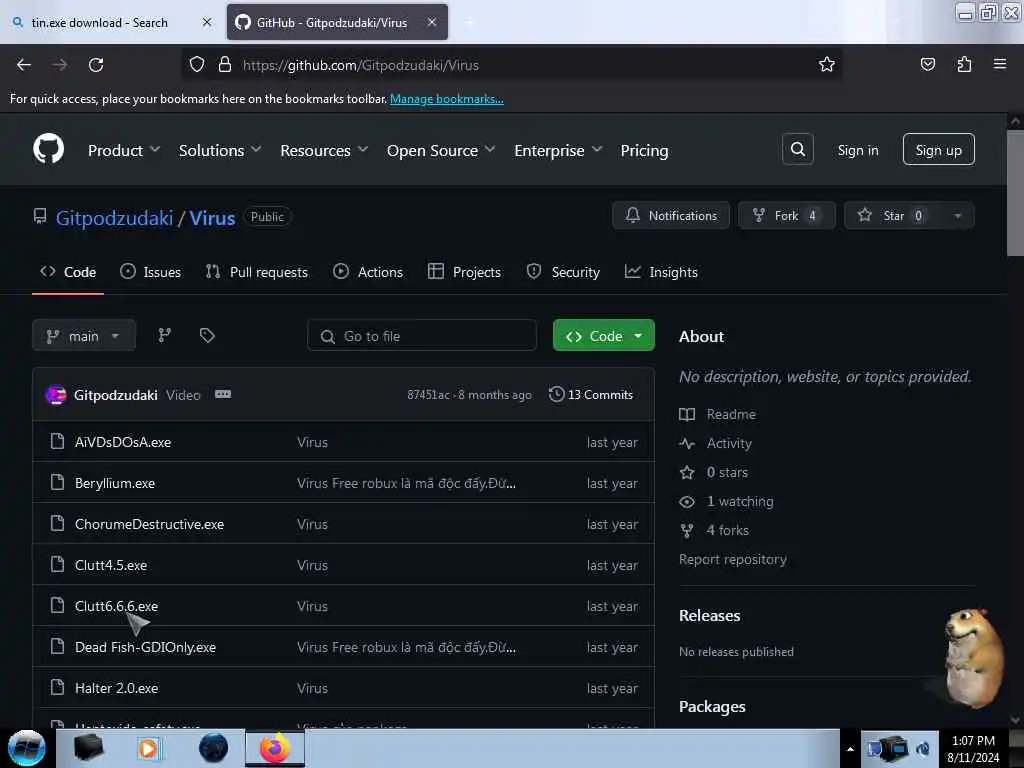Open the Pull requests tab
This screenshot has height=768, width=1024.
pyautogui.click(x=257, y=272)
